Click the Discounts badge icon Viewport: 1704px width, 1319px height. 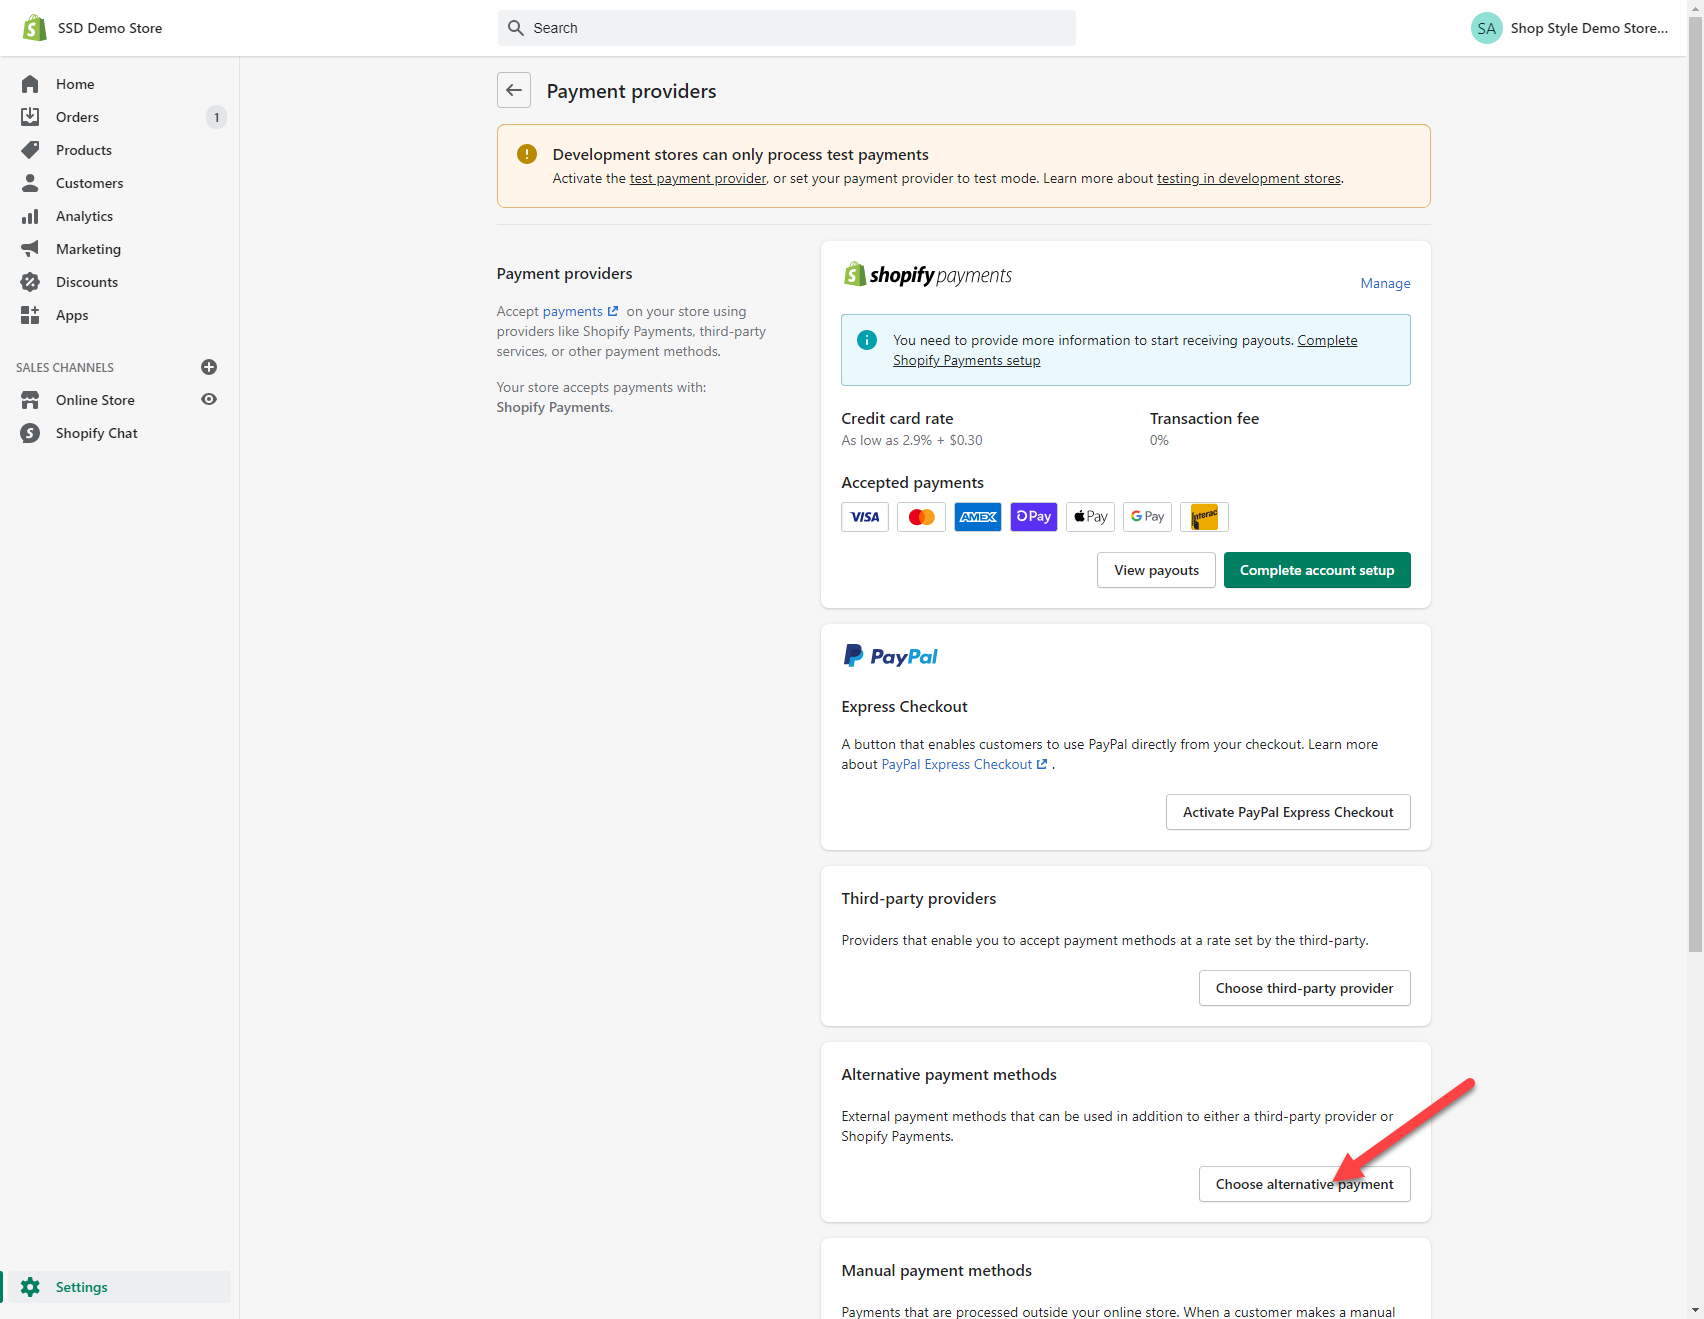(30, 282)
